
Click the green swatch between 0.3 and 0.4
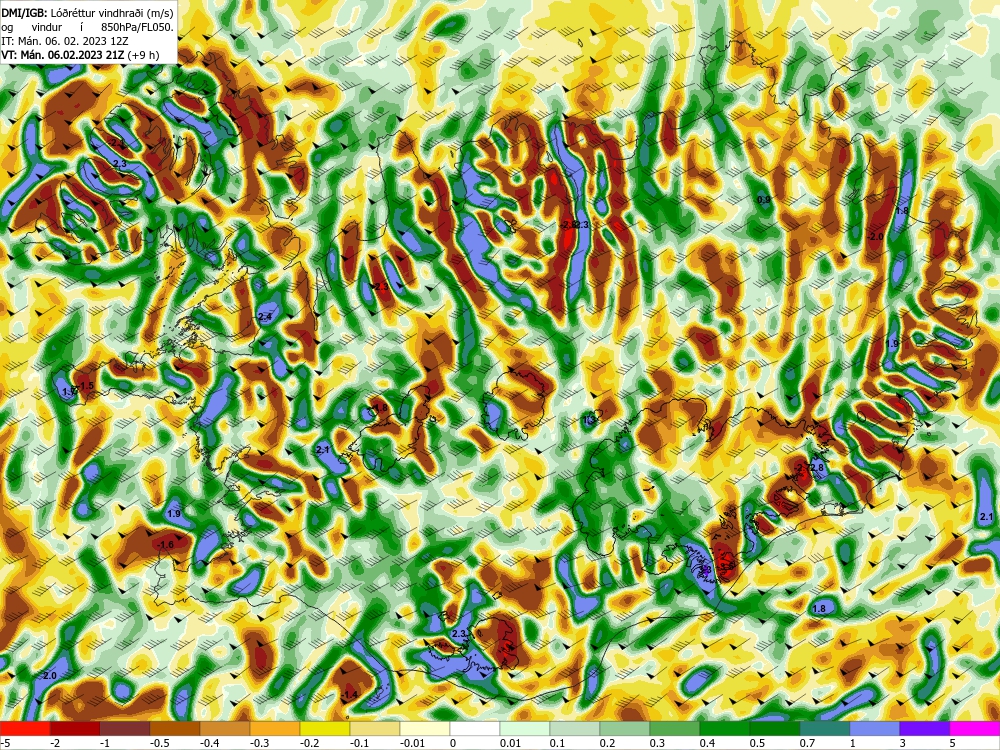[675, 728]
